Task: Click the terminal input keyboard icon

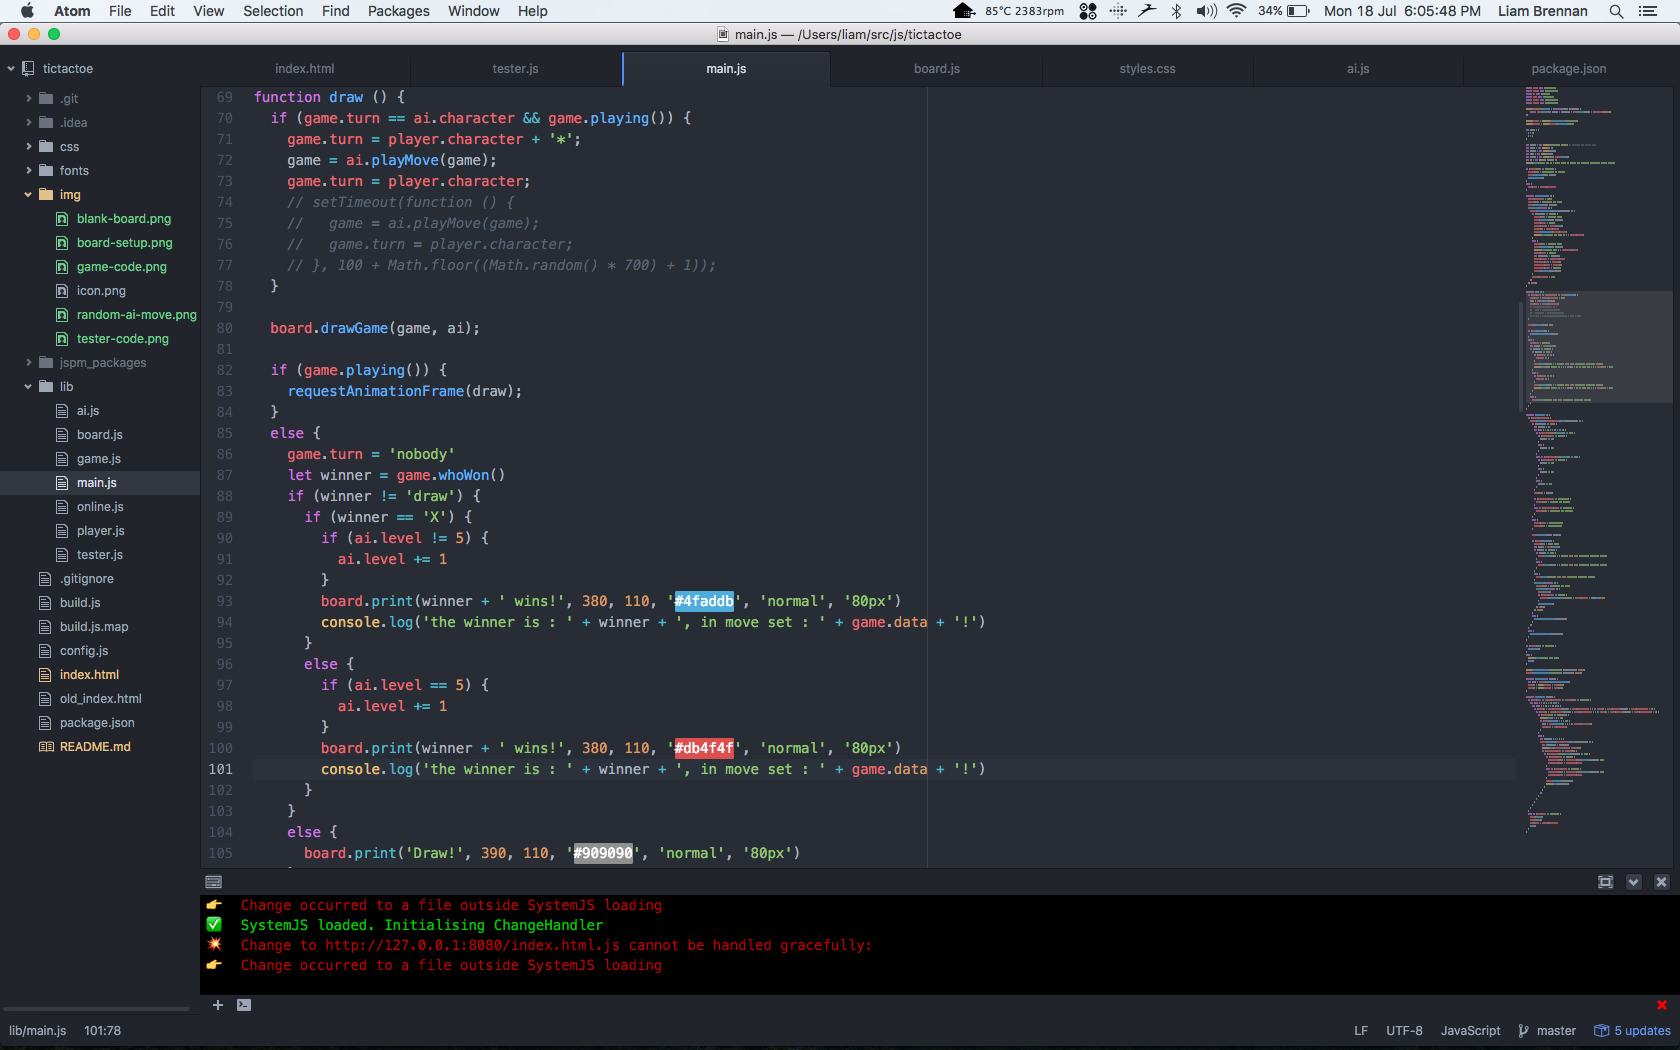Action: point(213,882)
